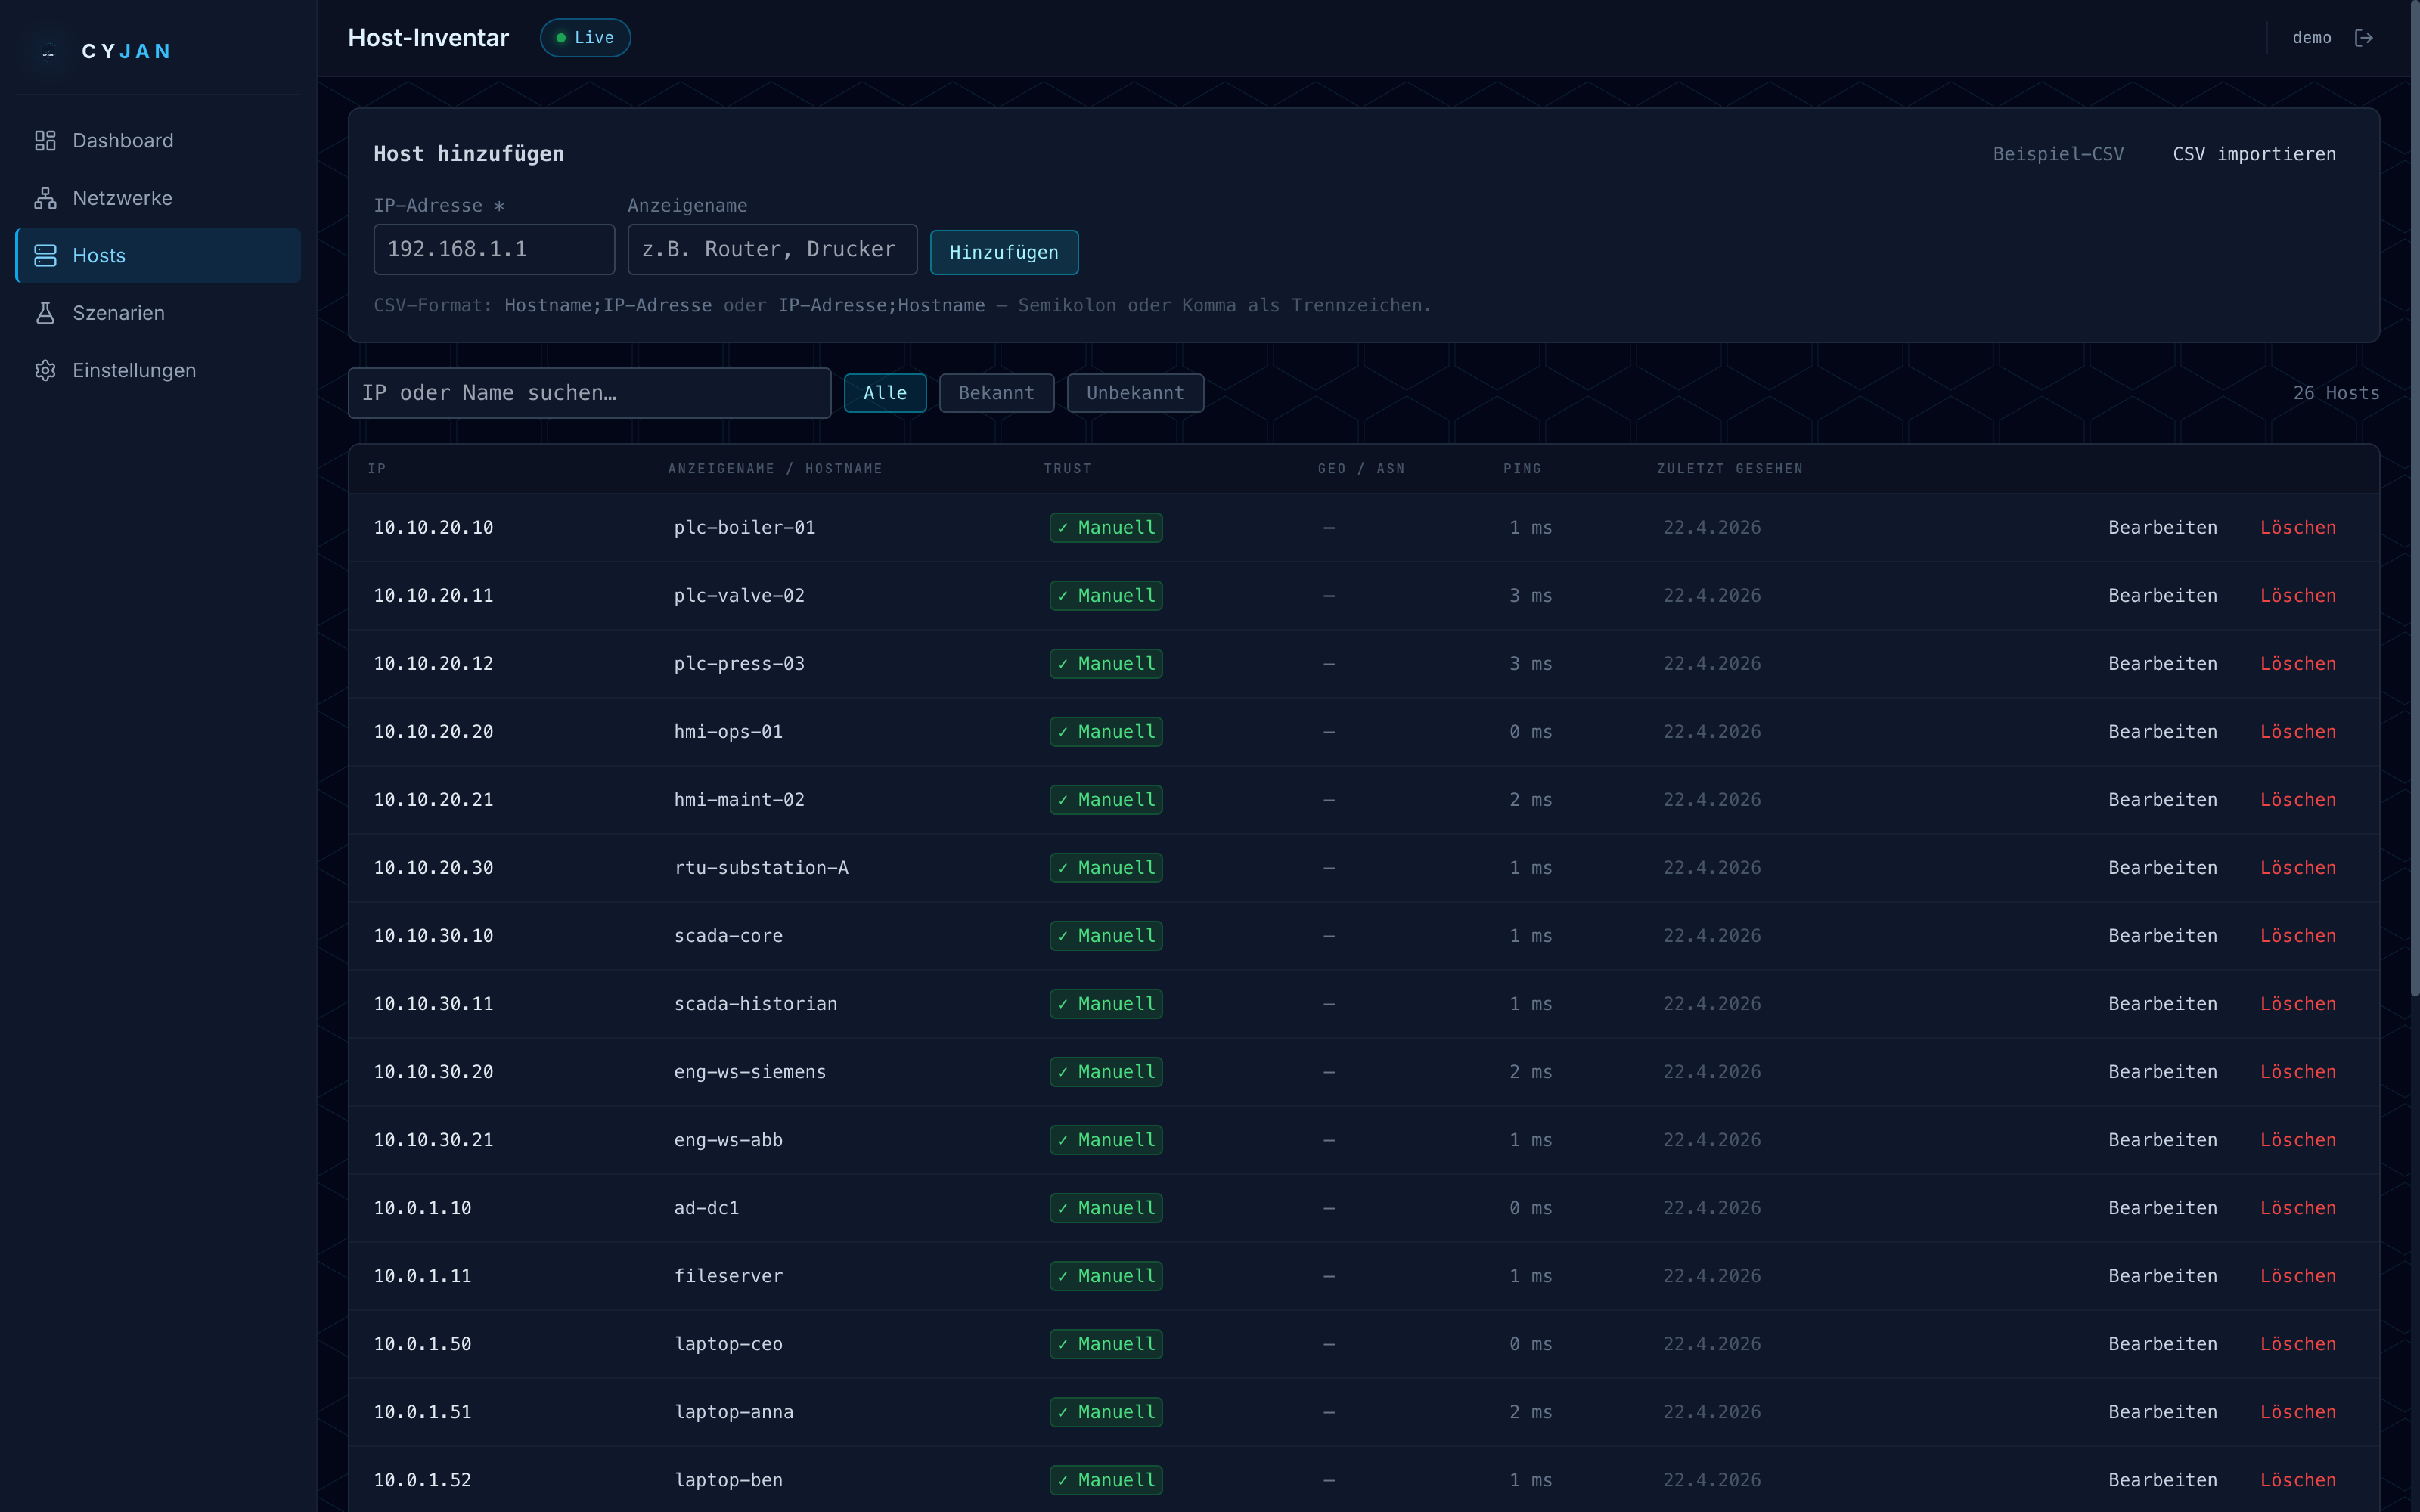Click the Manuell checkmark badge for plc-boiler-01

tap(1105, 527)
